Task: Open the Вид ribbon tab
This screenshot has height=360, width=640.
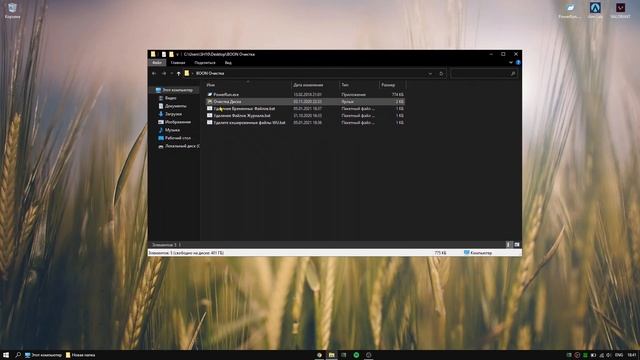Action: [x=228, y=63]
